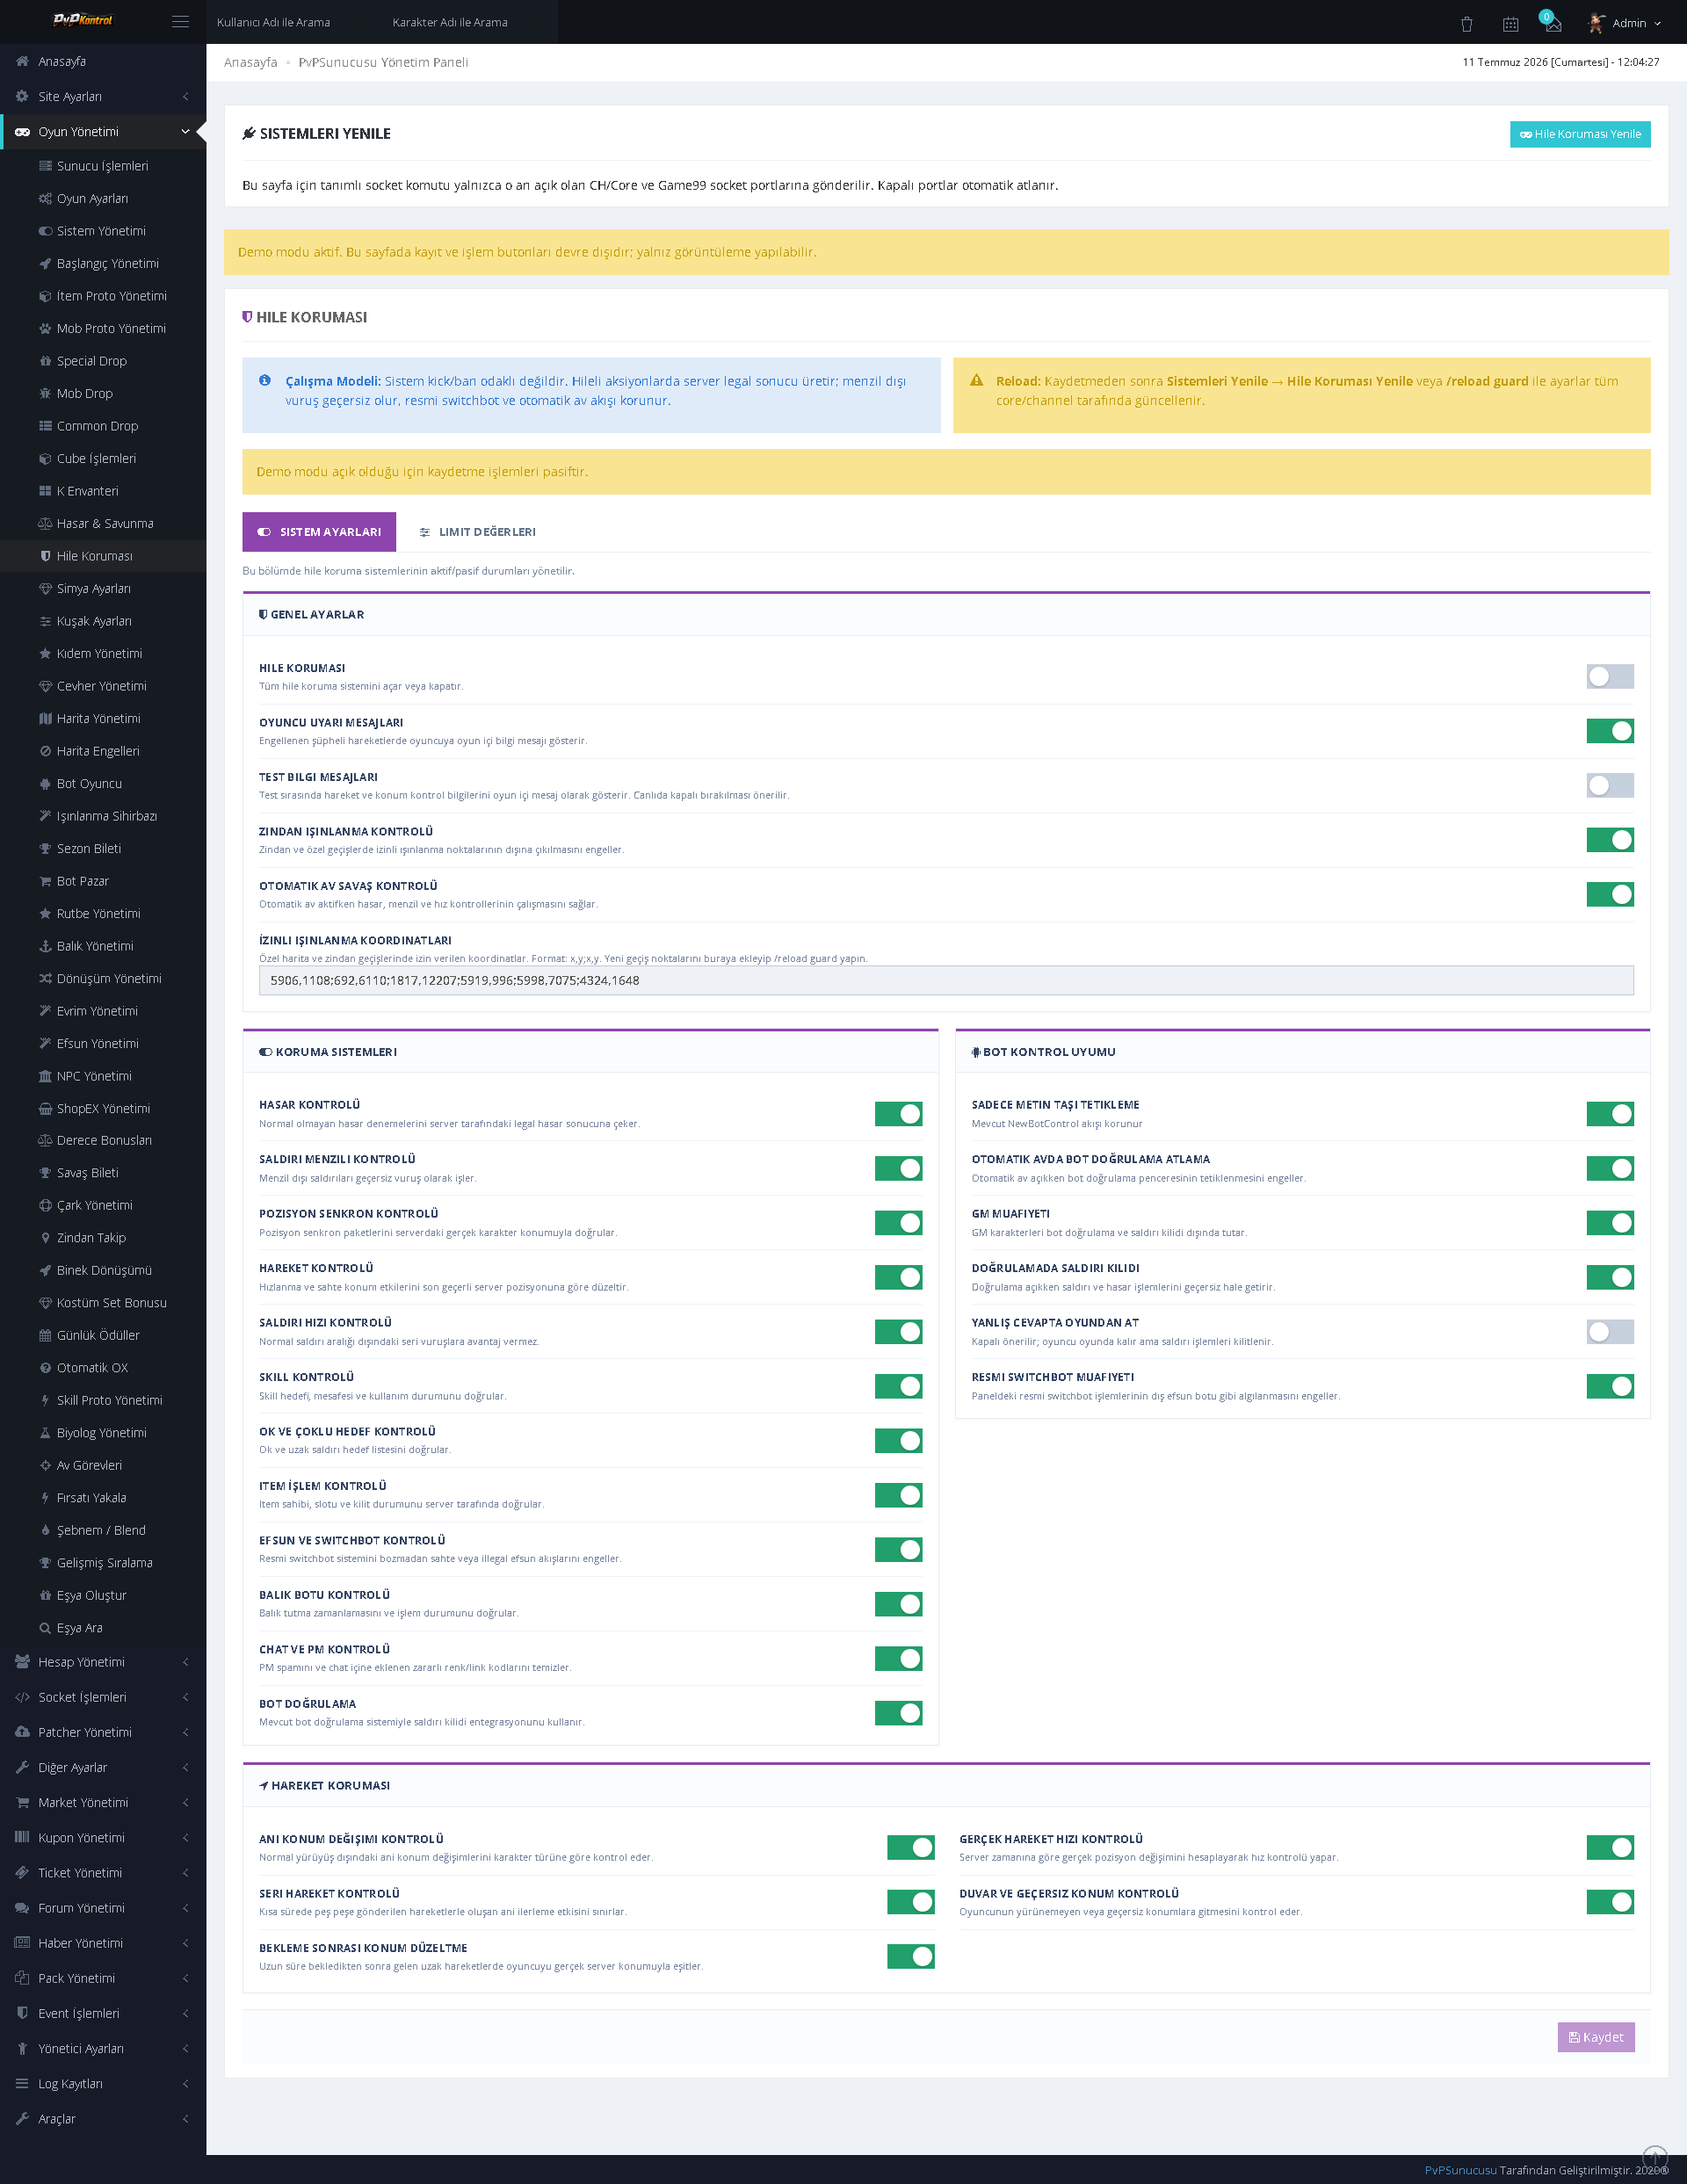Screen dimensions: 1687x2184
Task: Click the İzinli Işınlanma Koordinatları input field
Action: tap(946, 981)
